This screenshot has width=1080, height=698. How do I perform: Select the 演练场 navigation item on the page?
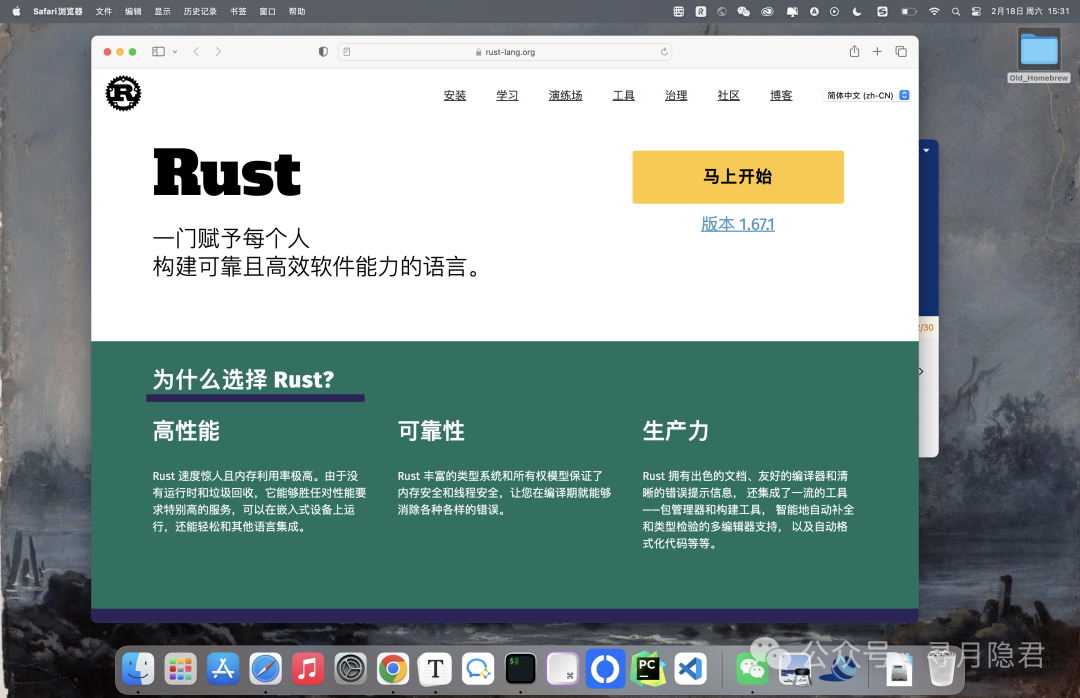click(565, 95)
